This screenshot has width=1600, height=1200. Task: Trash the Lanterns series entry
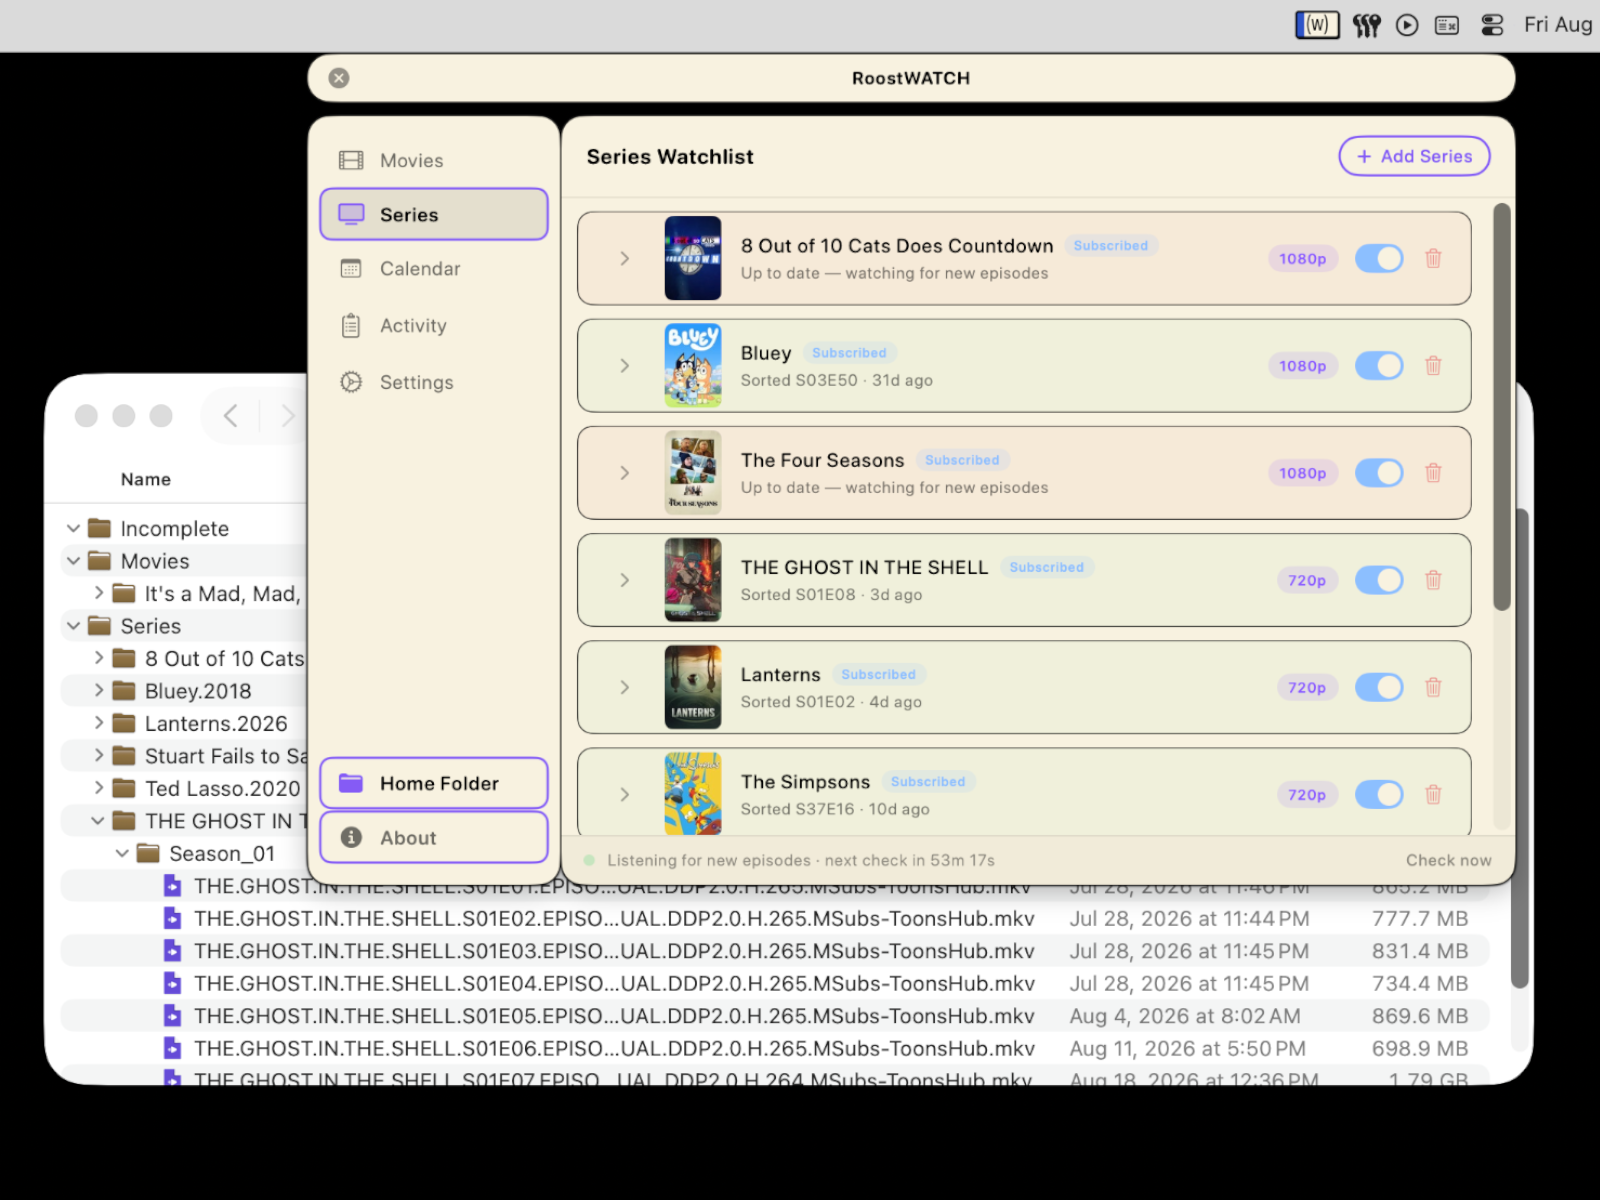(x=1433, y=687)
